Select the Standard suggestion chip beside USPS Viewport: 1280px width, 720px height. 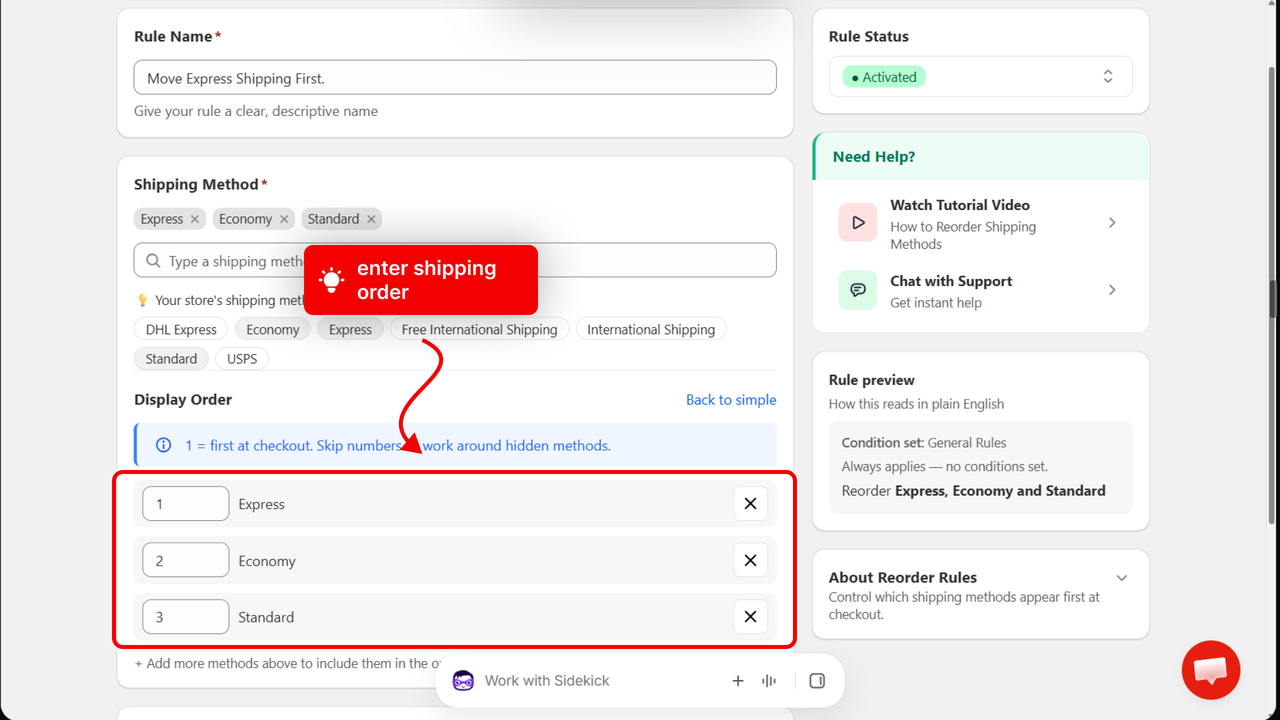click(x=172, y=358)
